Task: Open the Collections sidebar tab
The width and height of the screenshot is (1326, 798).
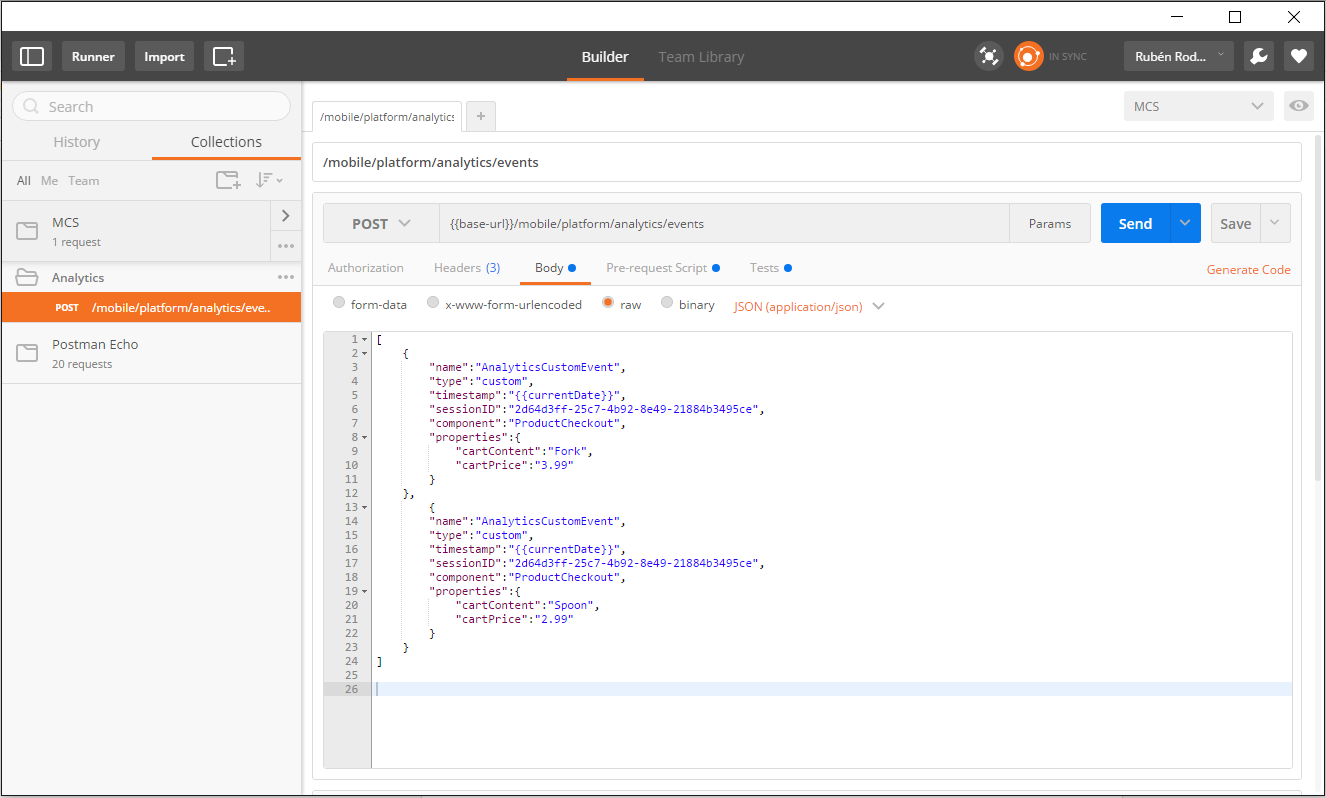Action: pos(226,142)
